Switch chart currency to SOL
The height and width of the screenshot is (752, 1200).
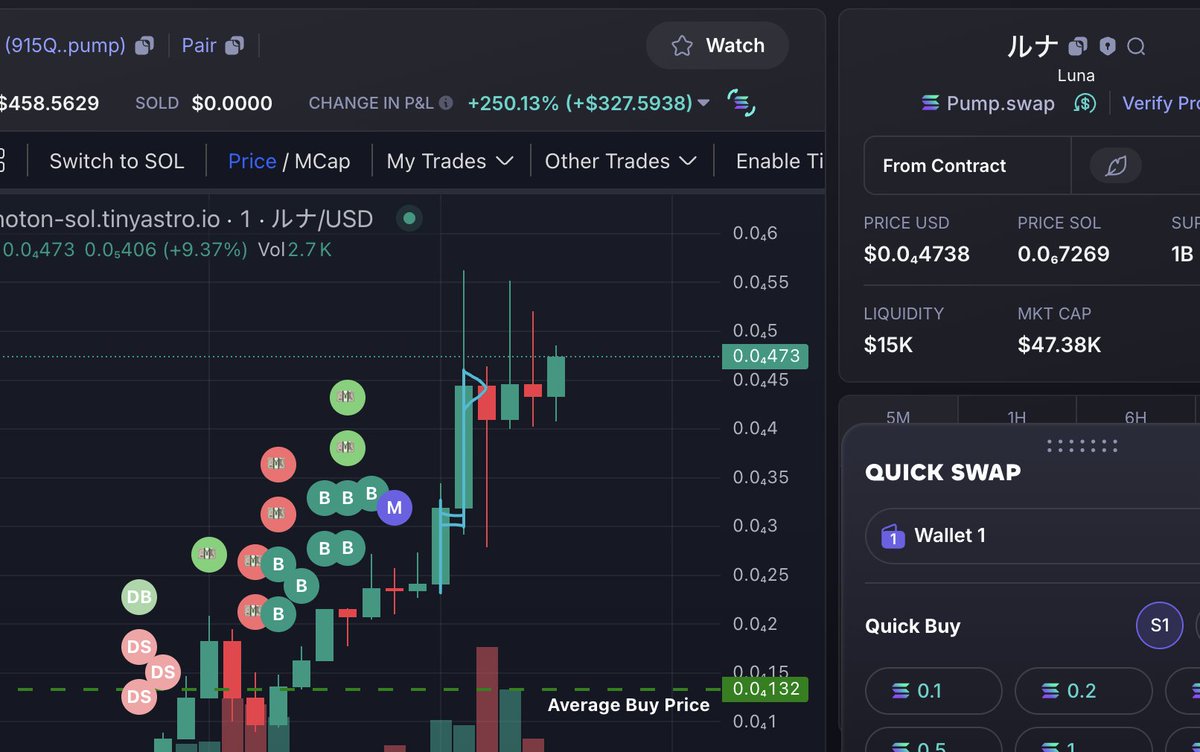pyautogui.click(x=116, y=161)
